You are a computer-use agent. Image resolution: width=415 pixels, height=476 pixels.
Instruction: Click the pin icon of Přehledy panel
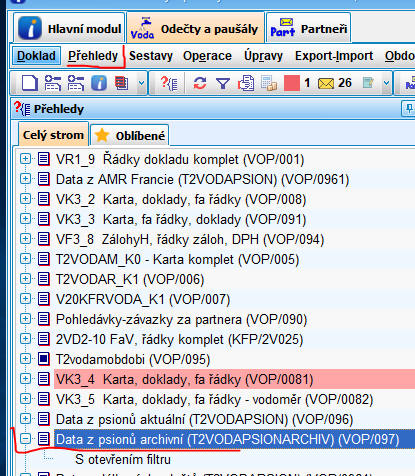click(x=409, y=109)
